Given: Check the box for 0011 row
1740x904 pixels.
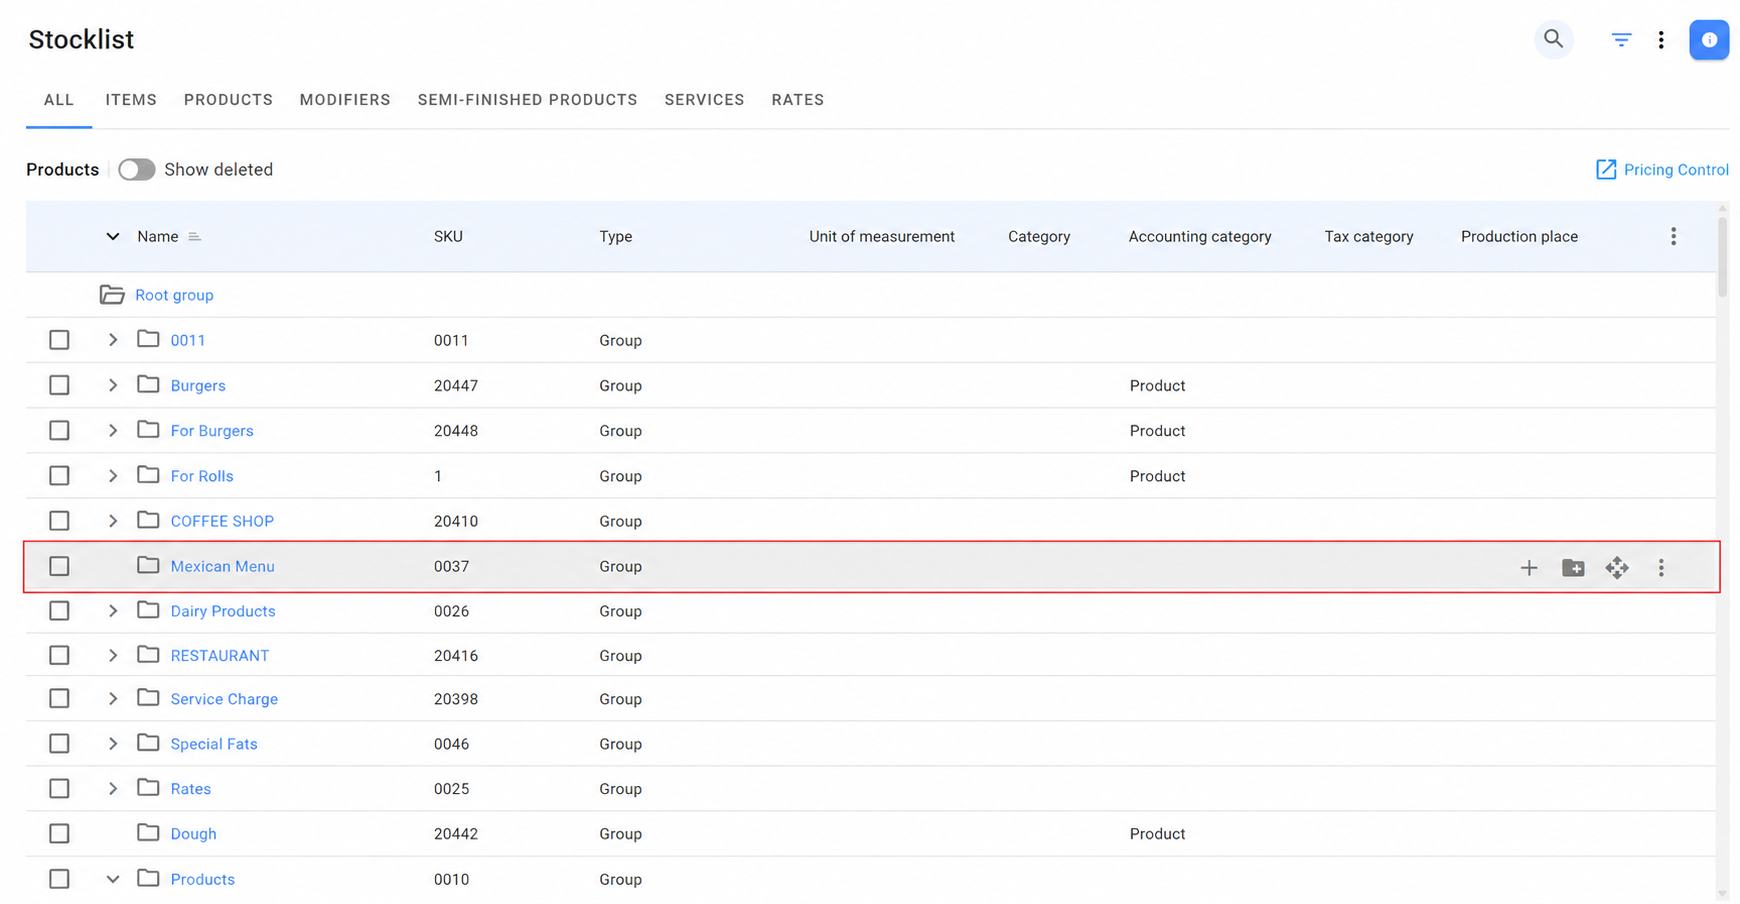Looking at the screenshot, I should pos(59,340).
